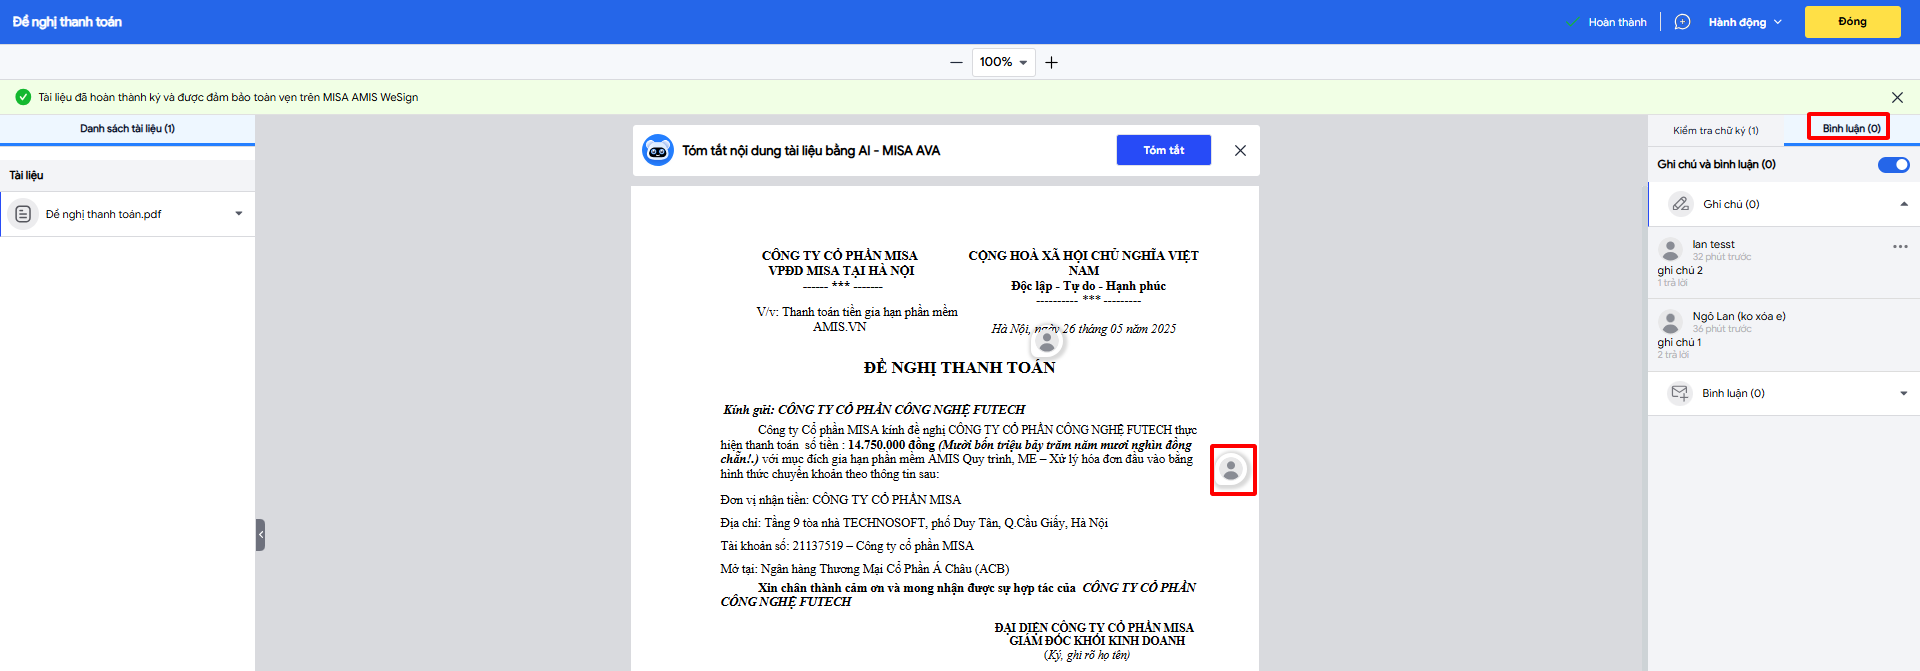Click the comment avatar marker near the date
The image size is (1920, 671).
tap(1047, 342)
